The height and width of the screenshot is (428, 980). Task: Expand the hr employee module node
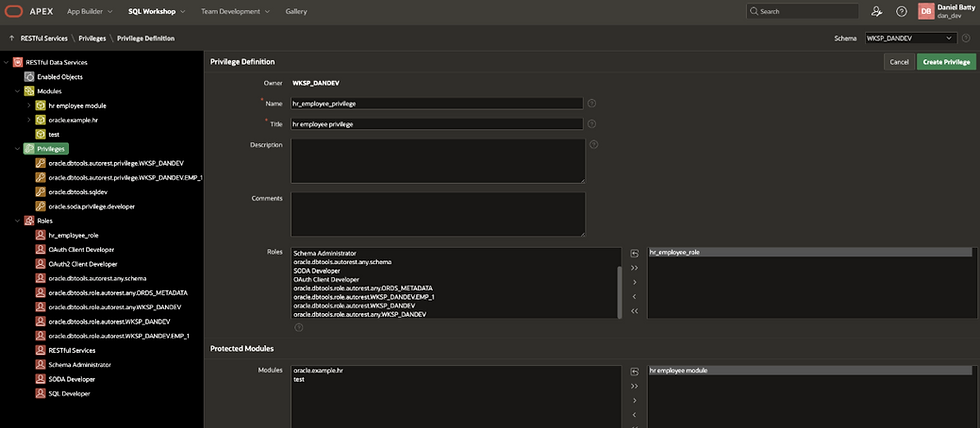point(29,106)
